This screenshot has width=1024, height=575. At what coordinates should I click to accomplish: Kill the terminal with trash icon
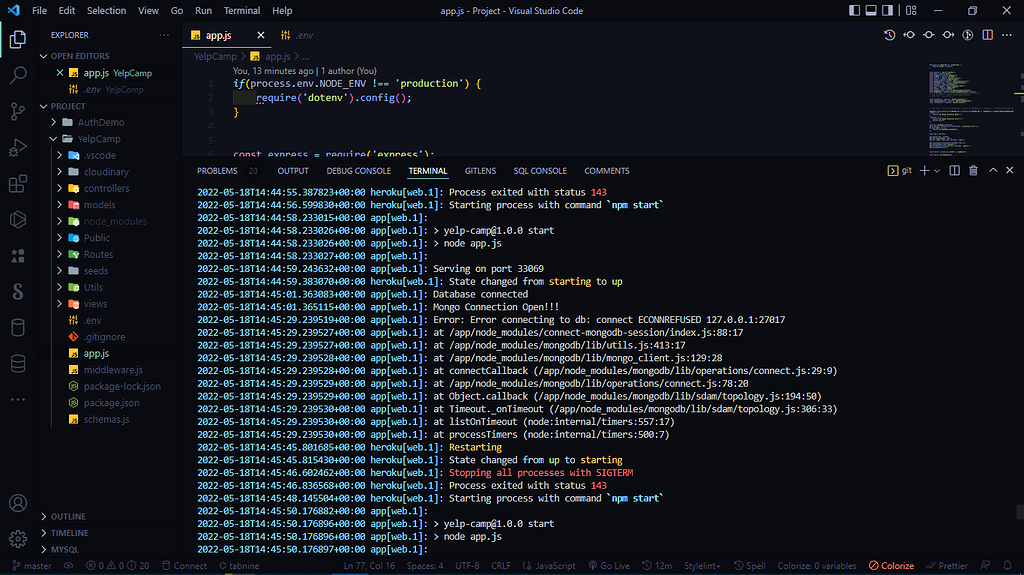click(973, 171)
